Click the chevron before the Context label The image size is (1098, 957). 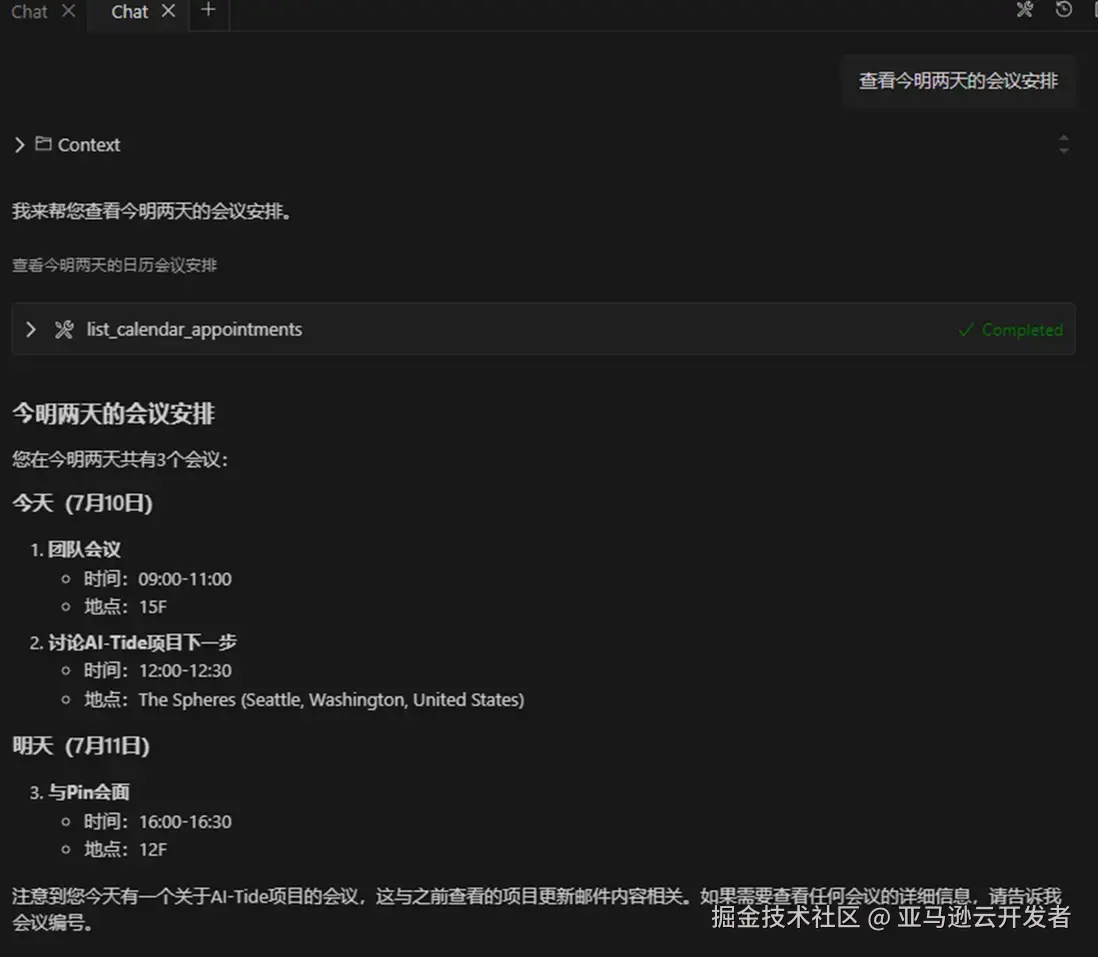coord(18,144)
